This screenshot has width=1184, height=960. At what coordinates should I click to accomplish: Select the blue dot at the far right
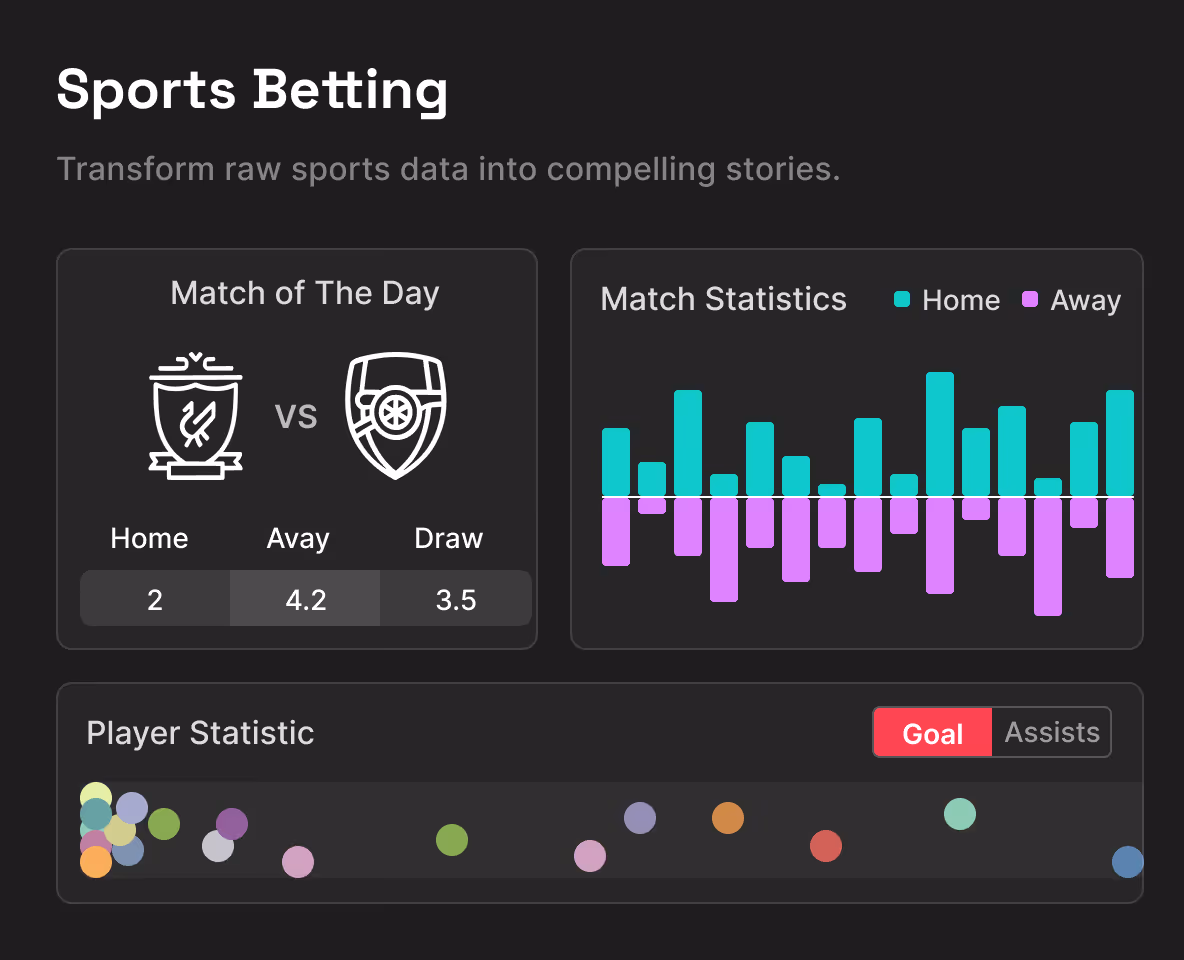1127,861
